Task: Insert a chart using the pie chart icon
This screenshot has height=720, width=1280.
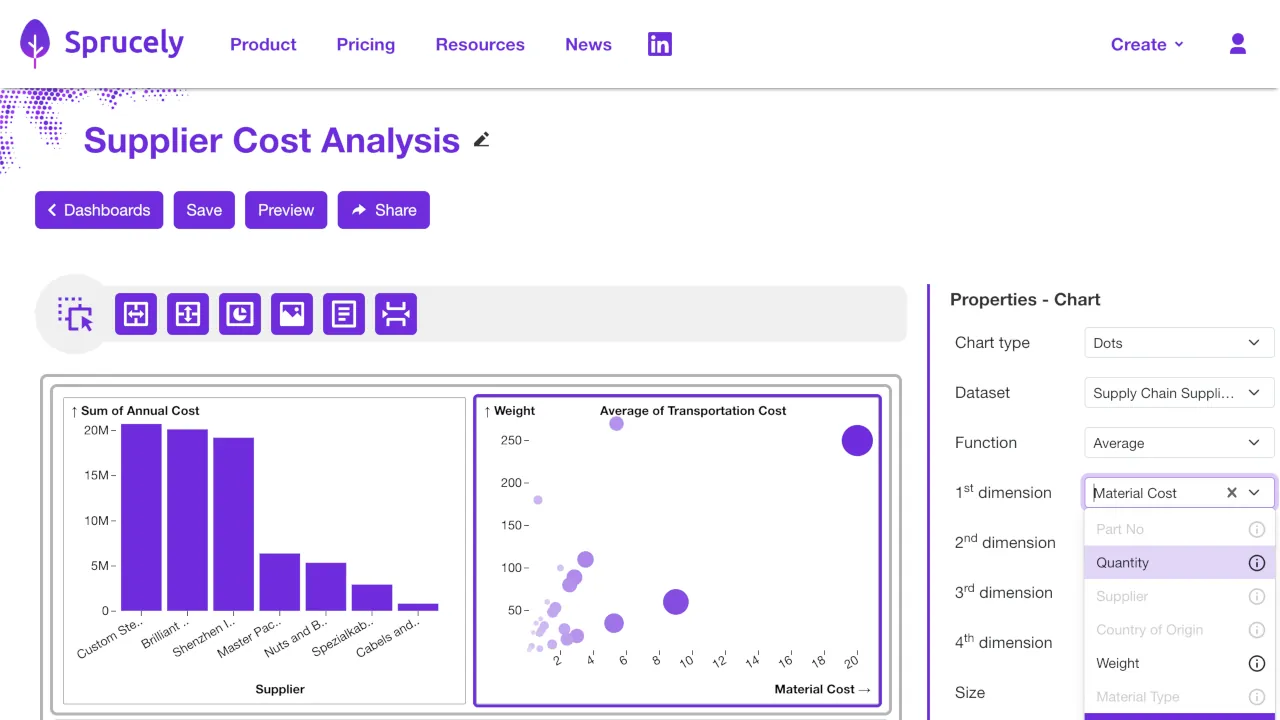Action: 239,313
